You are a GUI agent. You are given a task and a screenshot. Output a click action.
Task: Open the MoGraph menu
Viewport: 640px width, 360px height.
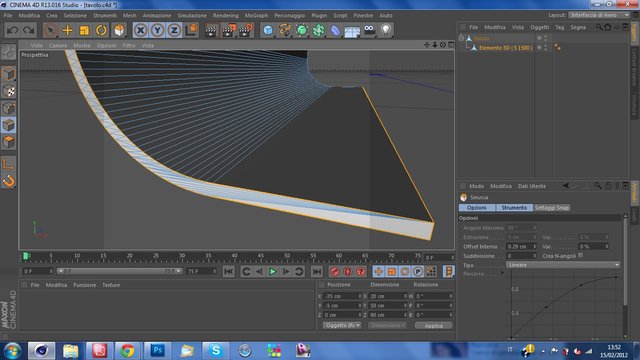[x=256, y=16]
